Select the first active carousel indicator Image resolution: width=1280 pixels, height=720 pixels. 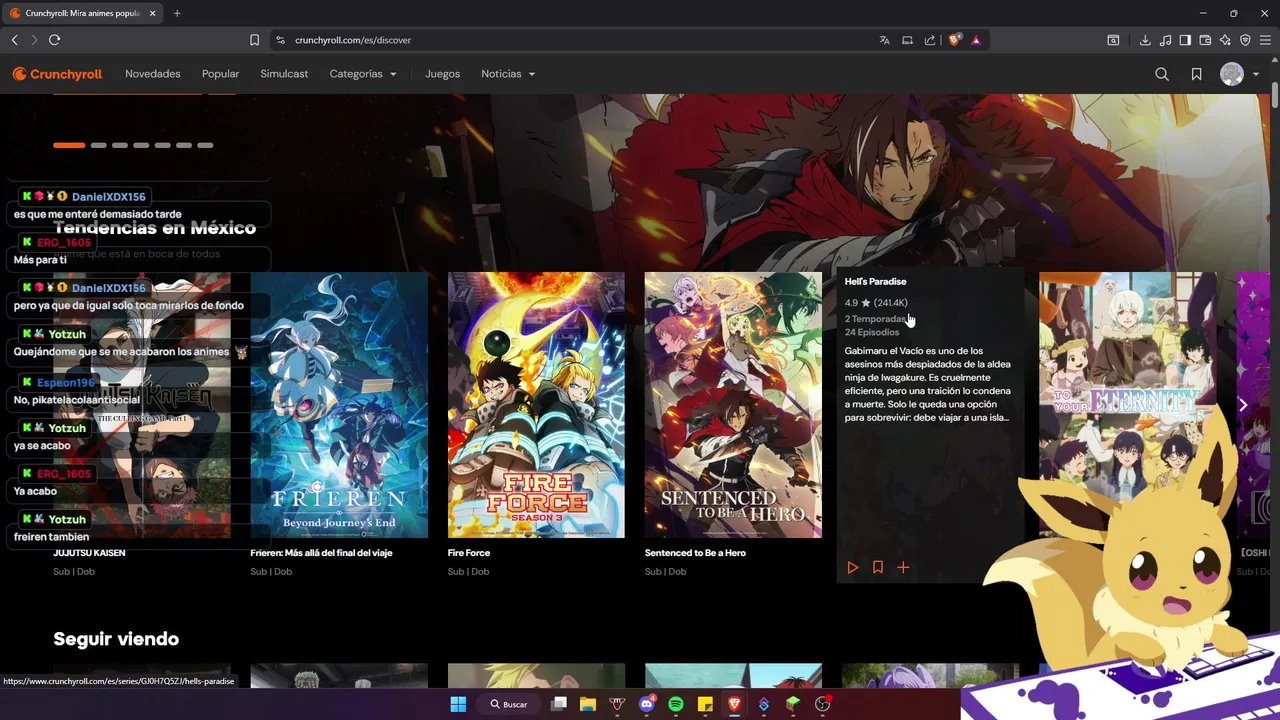[x=69, y=145]
